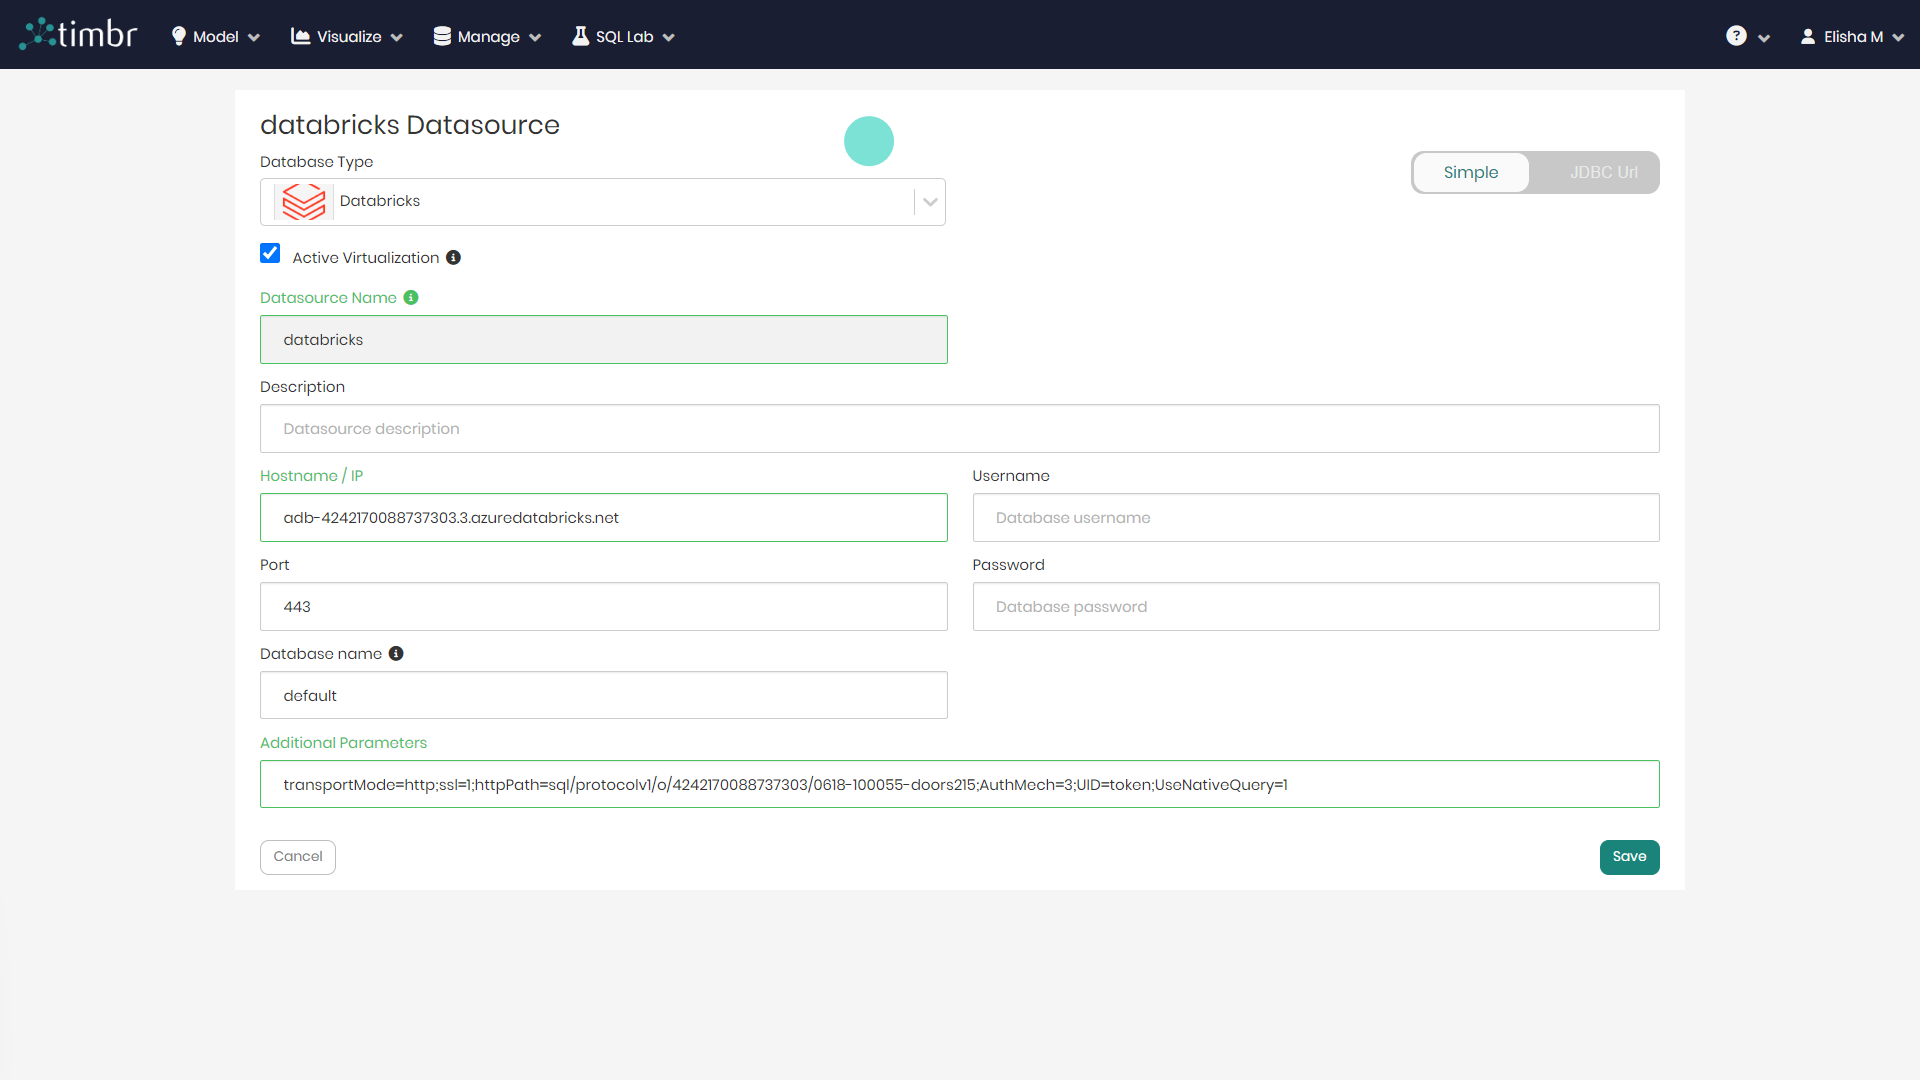
Task: Click the info icon beside Datasource Name
Action: pyautogui.click(x=411, y=297)
